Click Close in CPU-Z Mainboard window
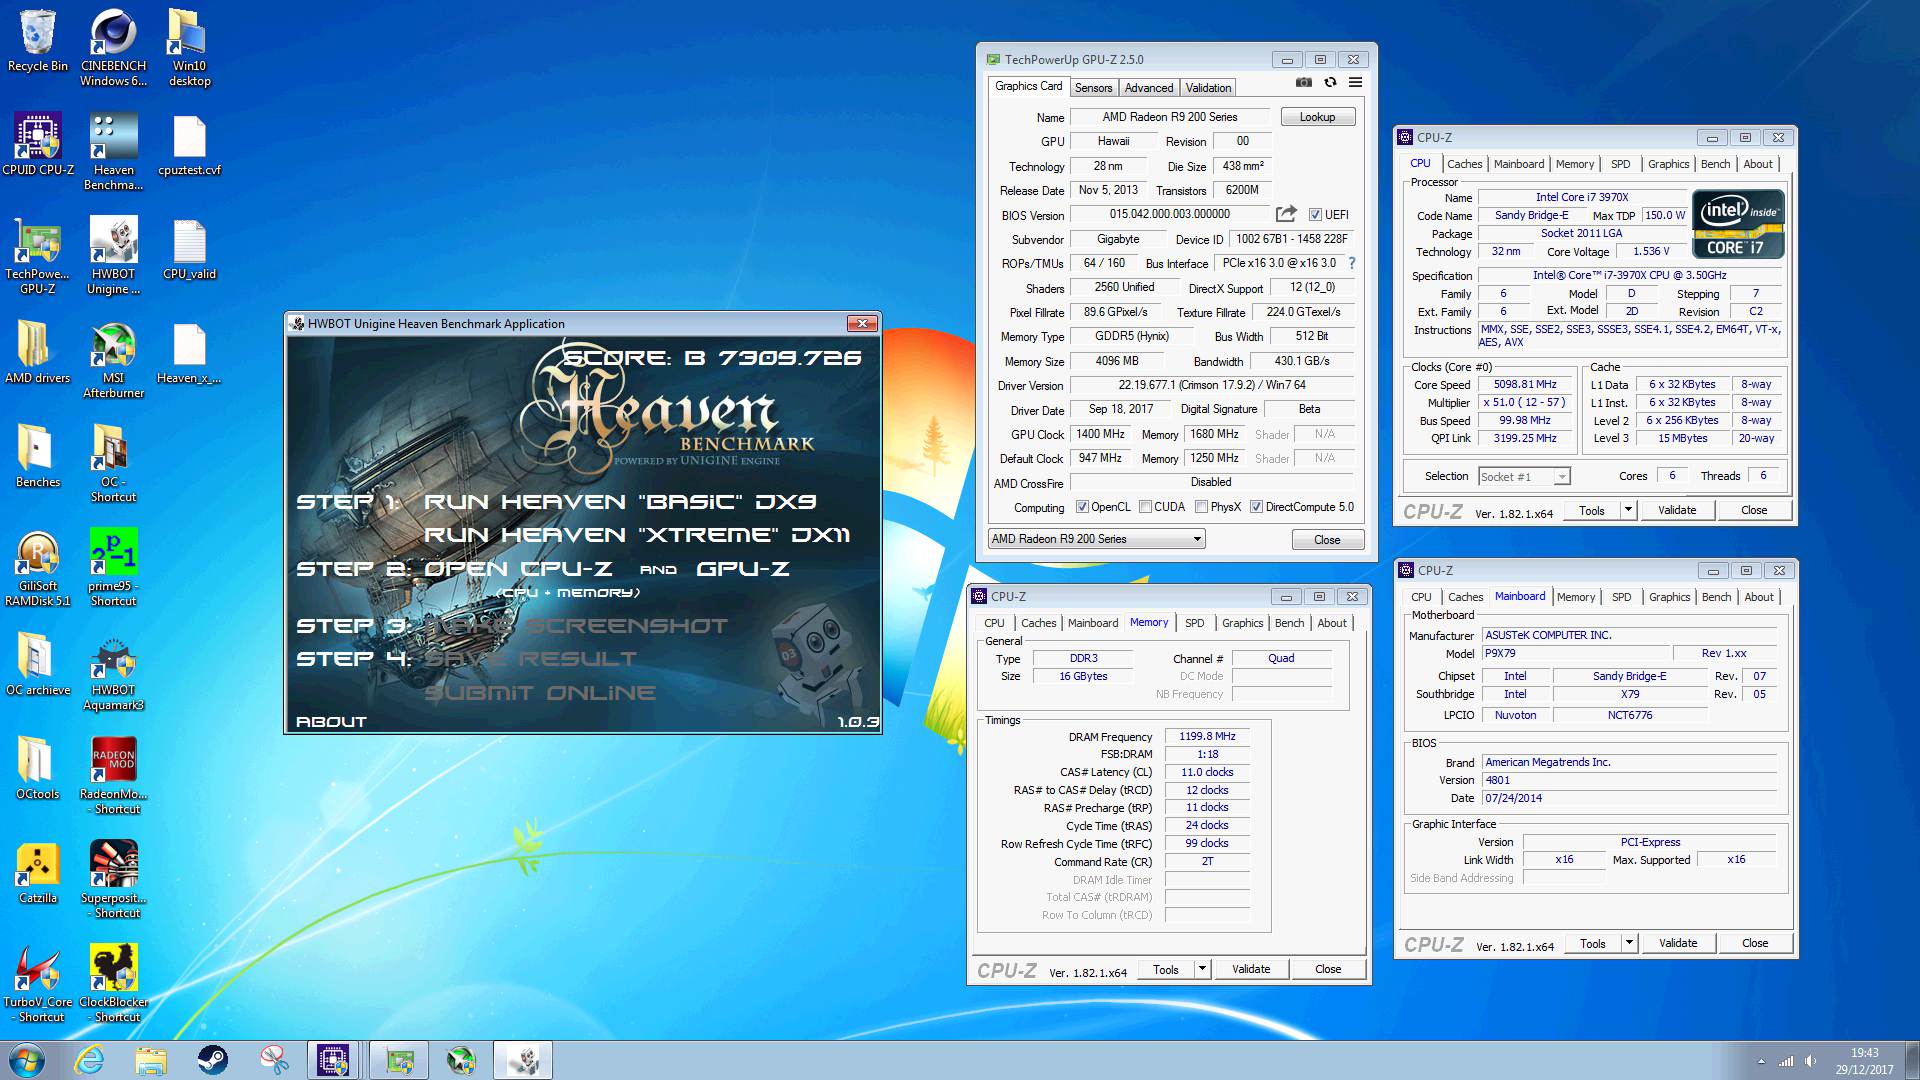Screen dimensions: 1920x1080 1754,943
